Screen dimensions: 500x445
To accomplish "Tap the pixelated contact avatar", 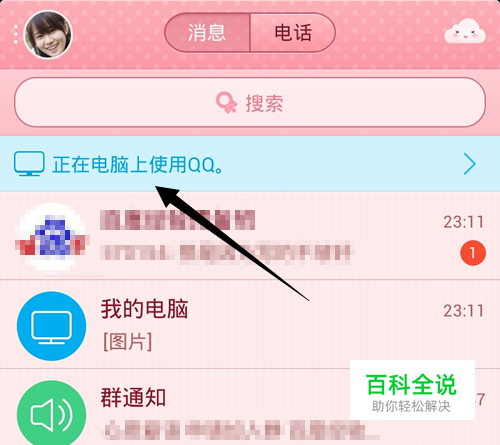I will pos(51,237).
